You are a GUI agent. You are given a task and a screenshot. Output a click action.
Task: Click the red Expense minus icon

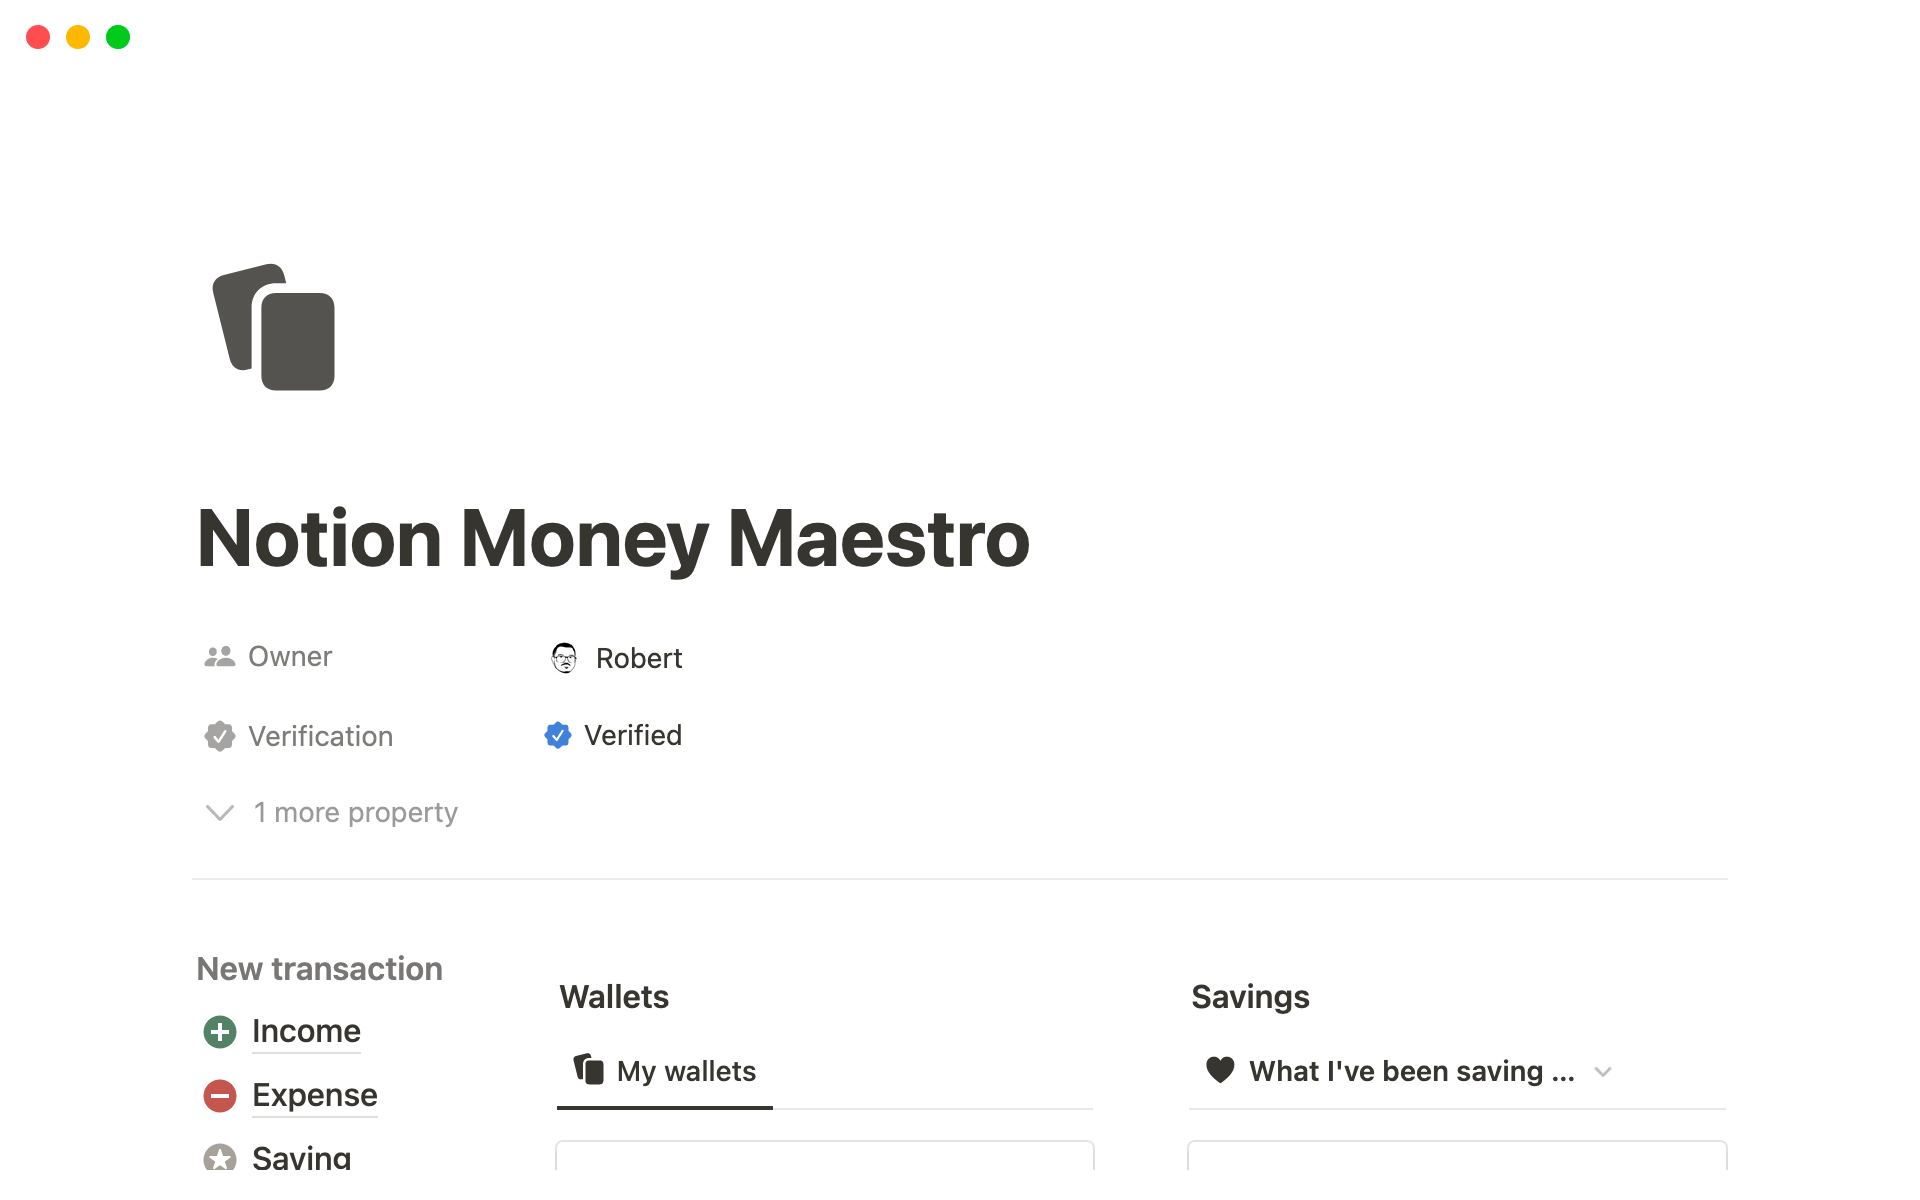point(220,1095)
